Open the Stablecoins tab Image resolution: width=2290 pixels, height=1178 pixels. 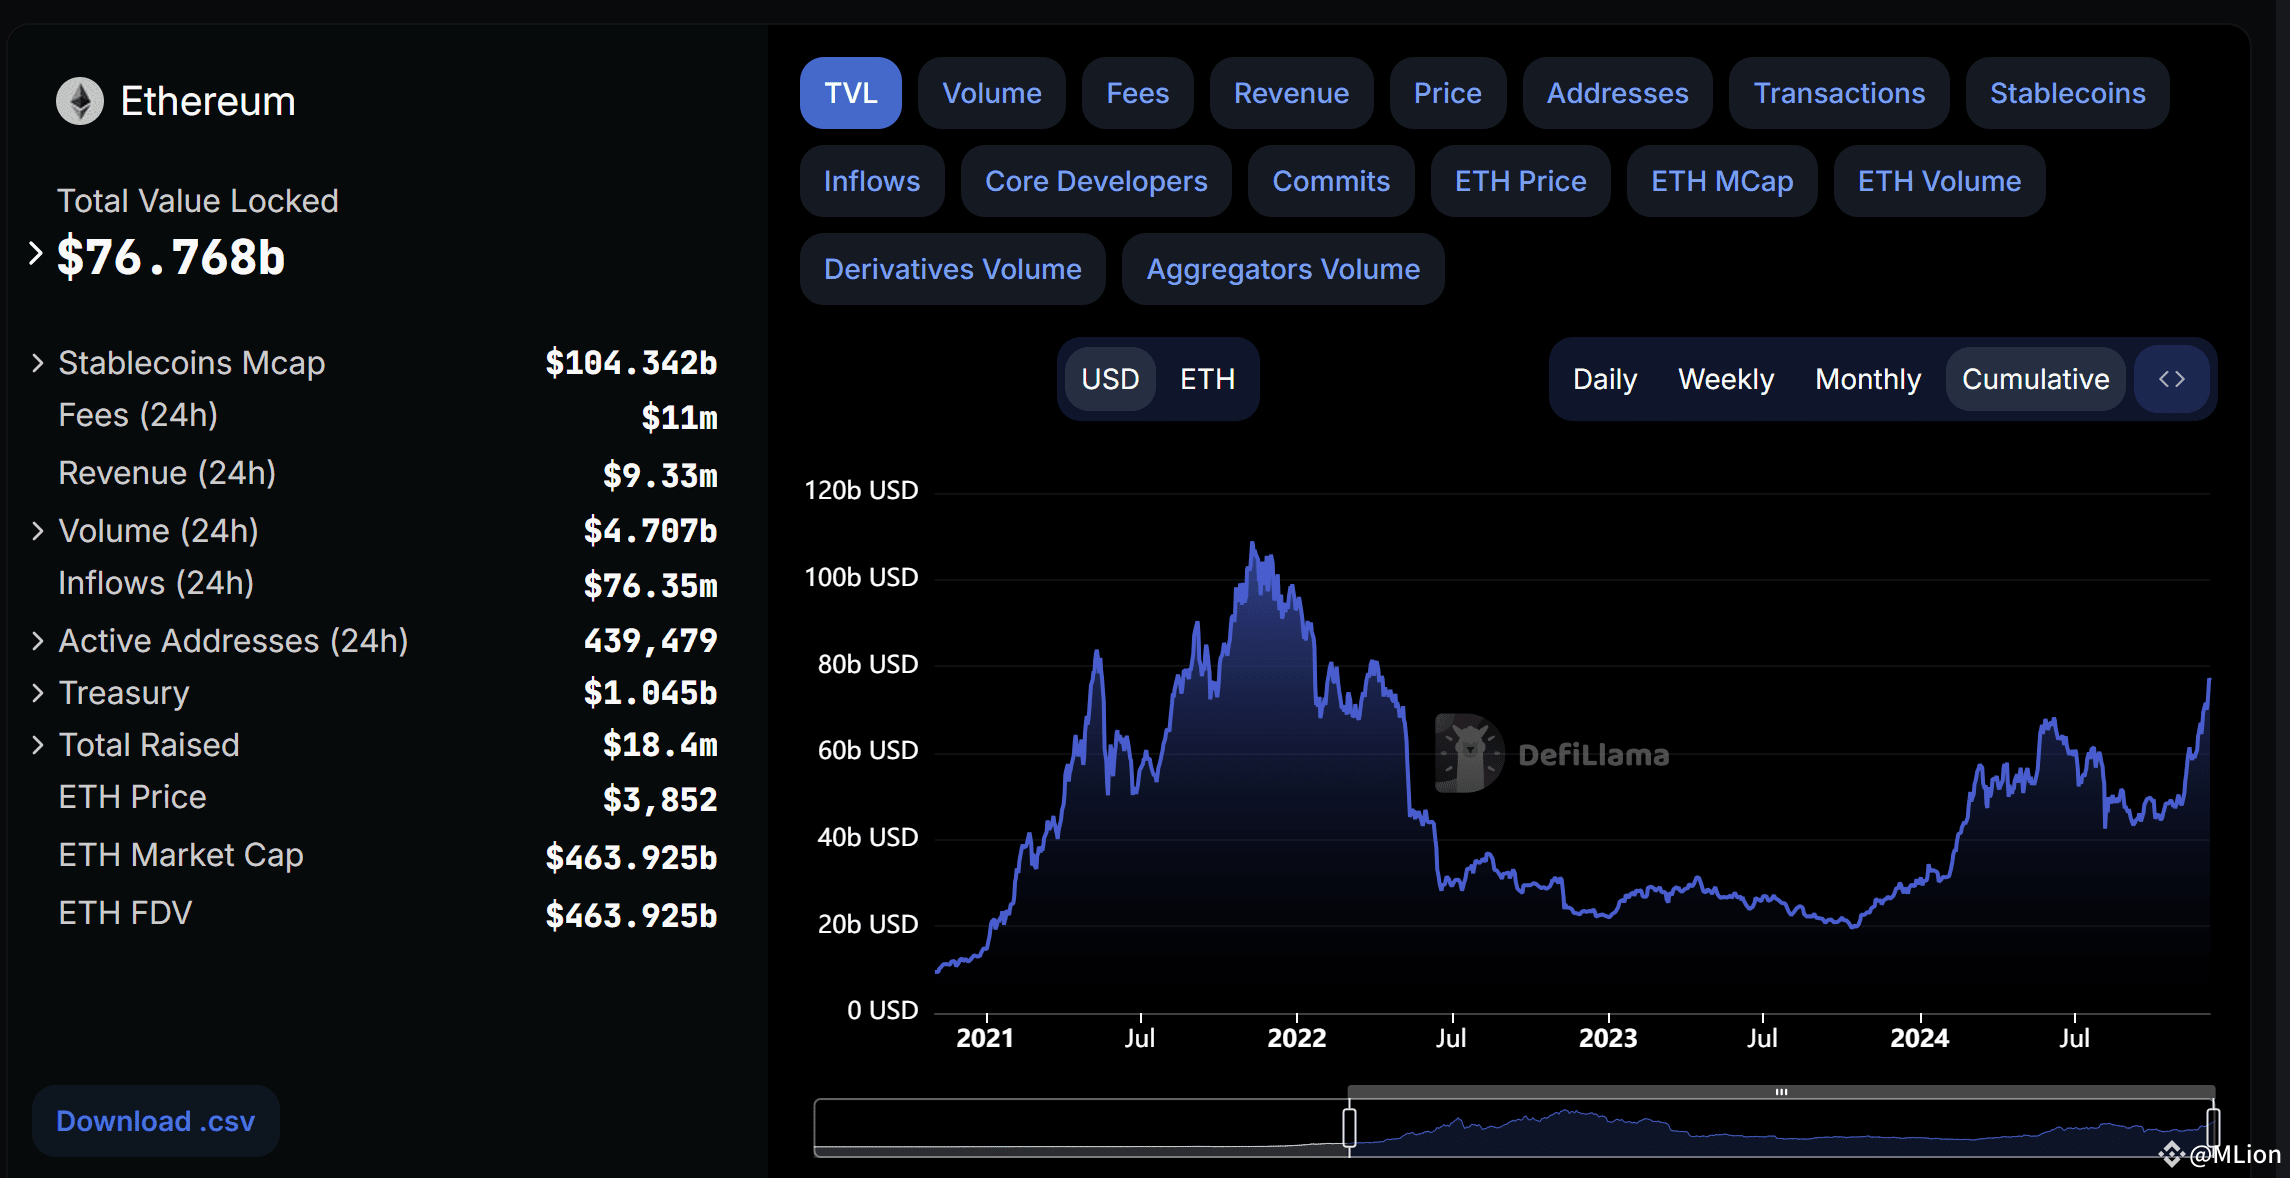point(2066,93)
